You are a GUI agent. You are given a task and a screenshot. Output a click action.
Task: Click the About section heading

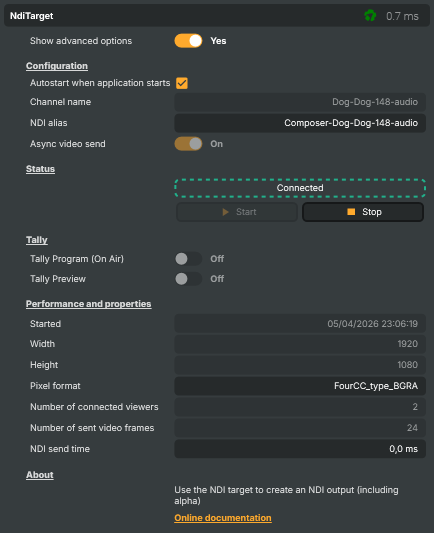pos(40,475)
